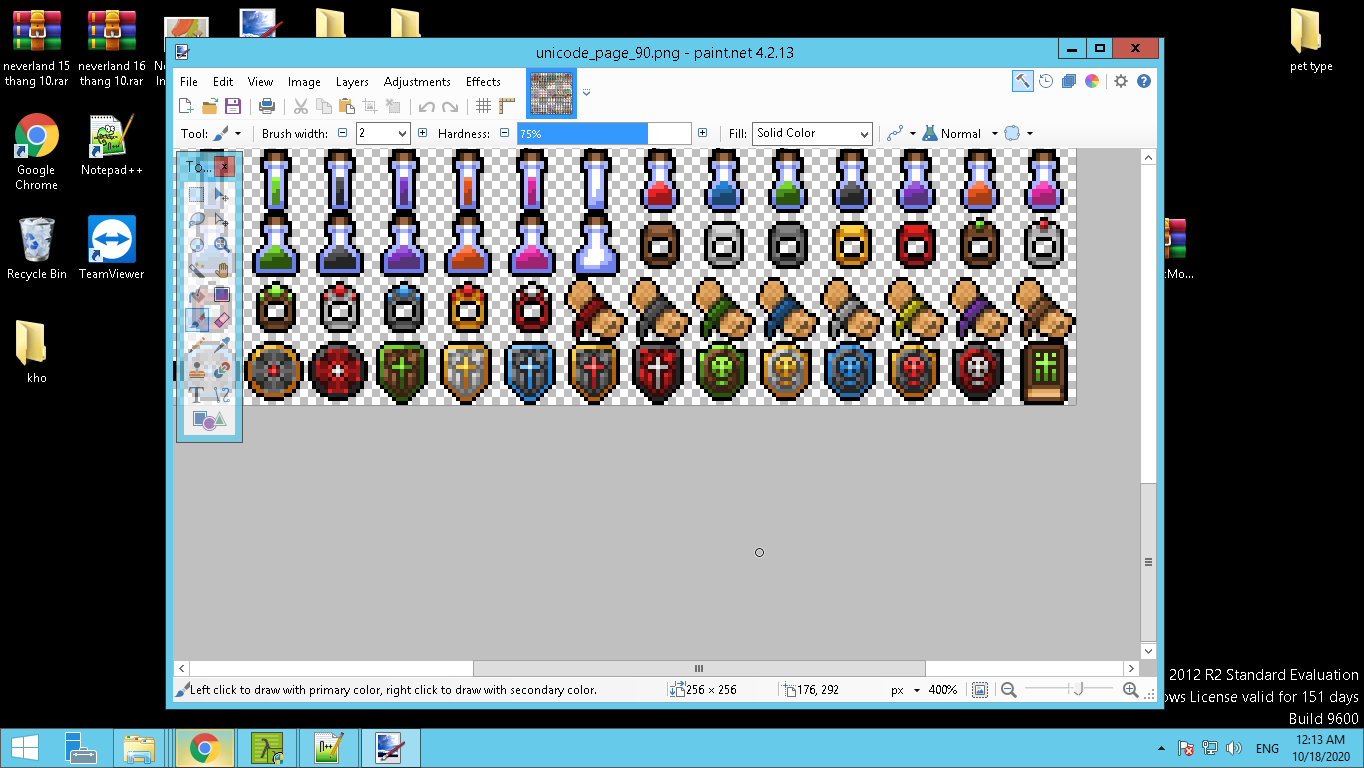This screenshot has height=768, width=1364.
Task: Click the Deselect icon in toolbar
Action: coord(393,106)
